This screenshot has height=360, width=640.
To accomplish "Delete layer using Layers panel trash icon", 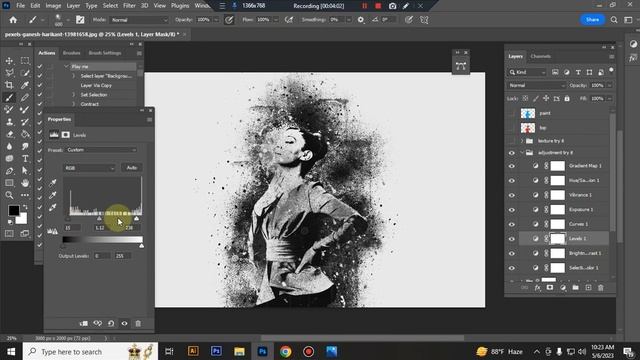I will pos(600,288).
